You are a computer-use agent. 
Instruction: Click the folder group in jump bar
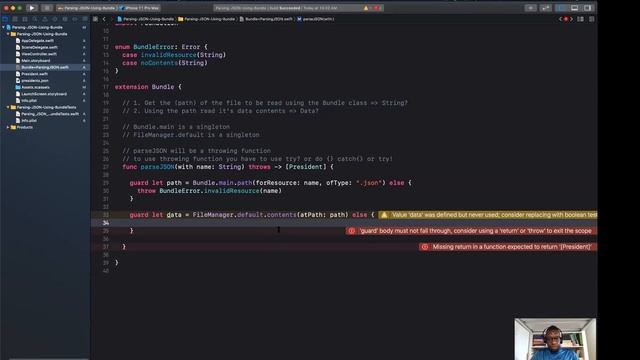tap(207, 19)
